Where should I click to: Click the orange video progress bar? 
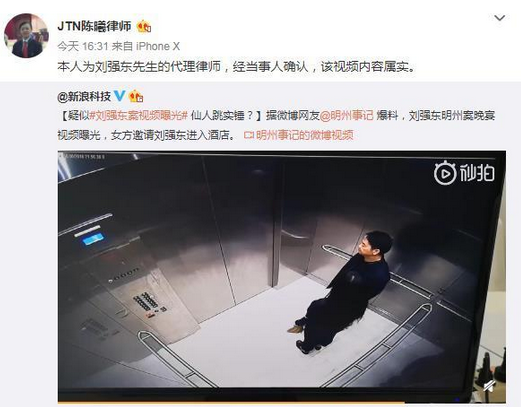(231, 402)
